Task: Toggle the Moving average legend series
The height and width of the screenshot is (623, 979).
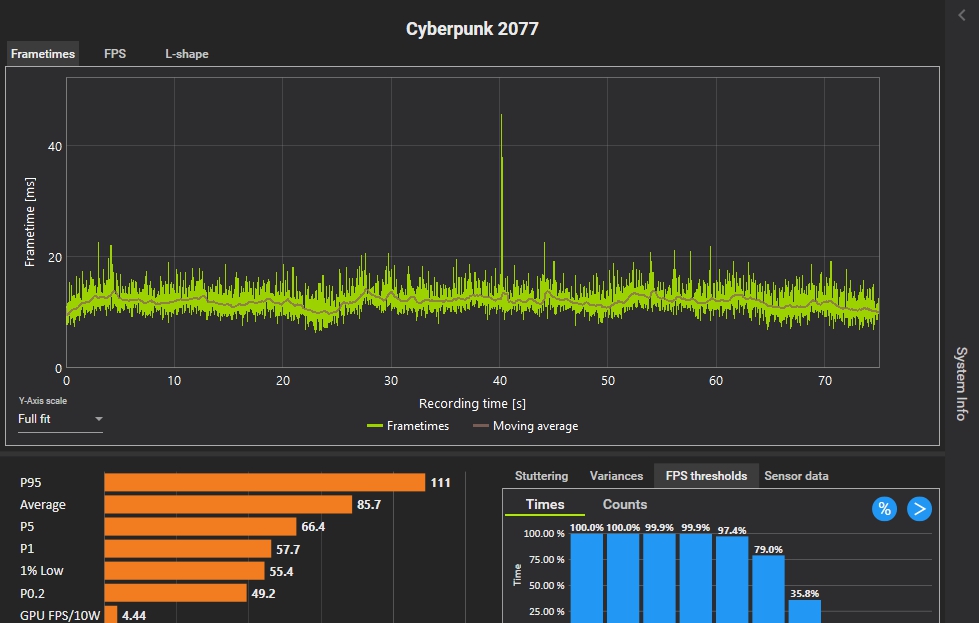Action: click(x=525, y=426)
